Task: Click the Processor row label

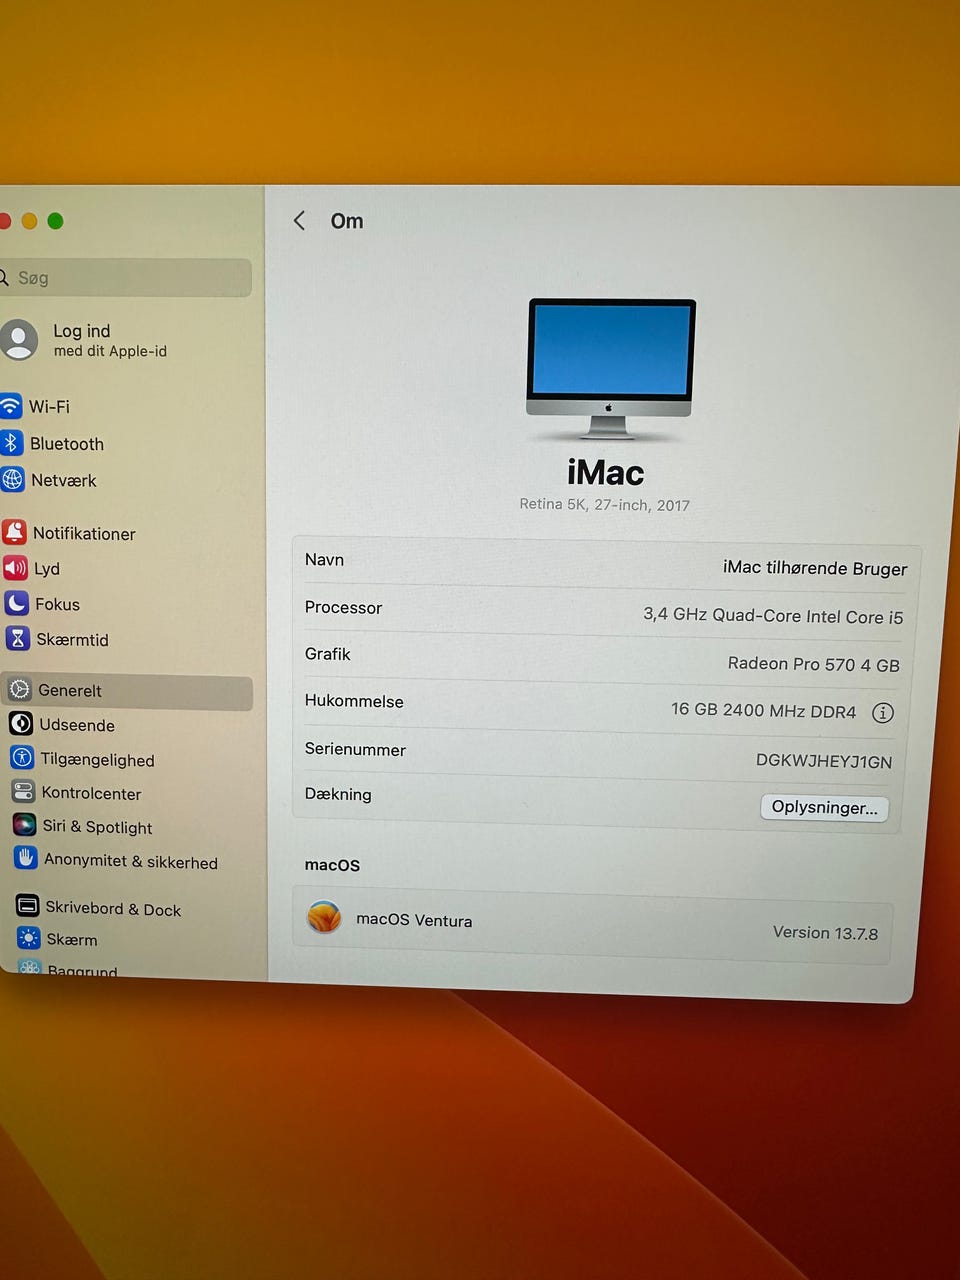Action: [343, 608]
